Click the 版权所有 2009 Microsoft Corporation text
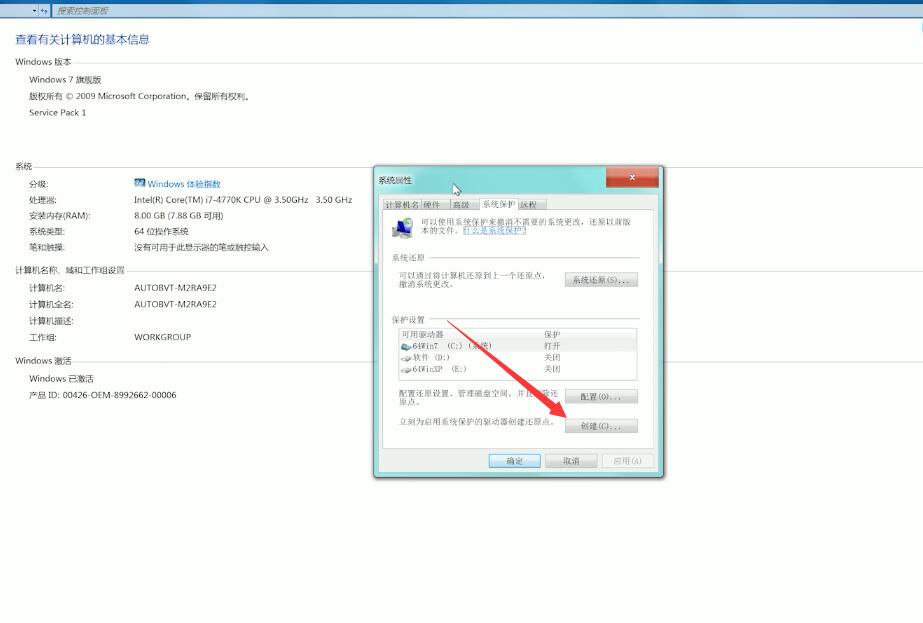This screenshot has width=923, height=623. point(140,96)
